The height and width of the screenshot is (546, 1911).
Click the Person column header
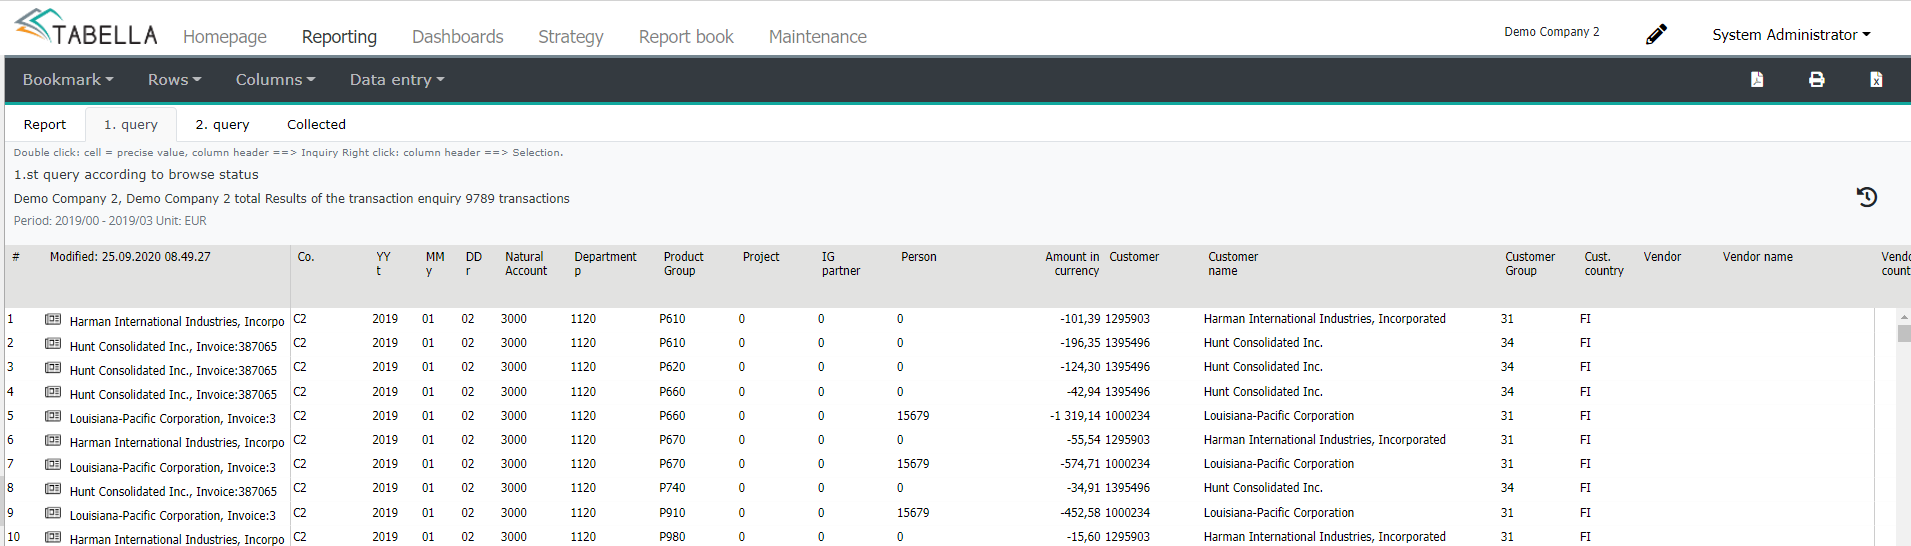(918, 257)
